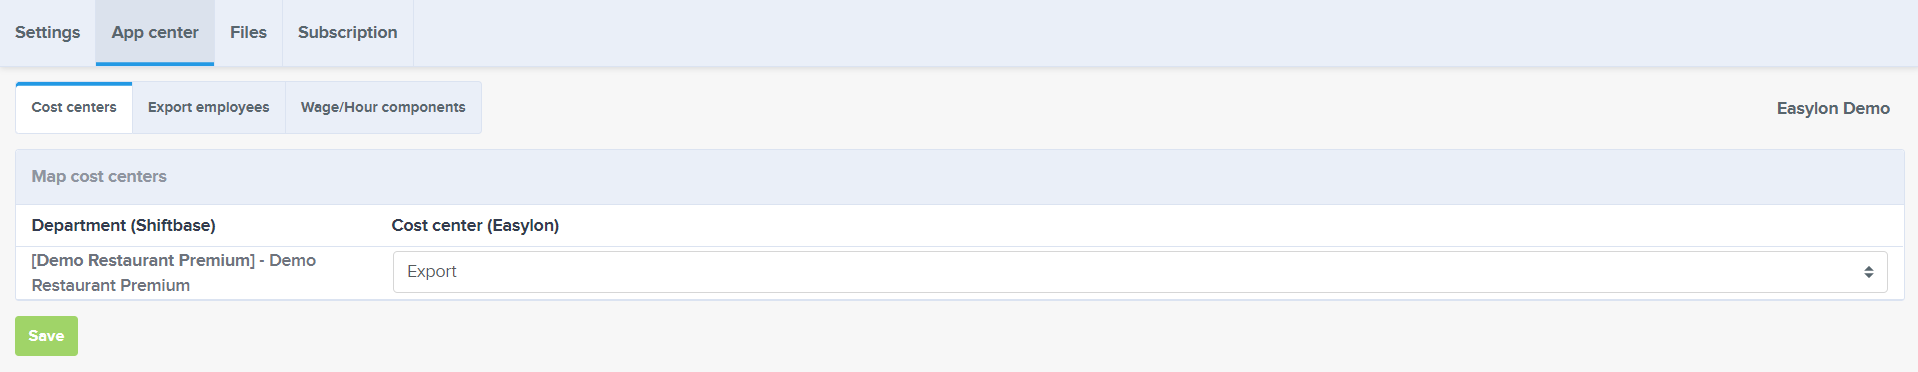Switch to Export employees sub-tab
1918x372 pixels.
(x=208, y=107)
